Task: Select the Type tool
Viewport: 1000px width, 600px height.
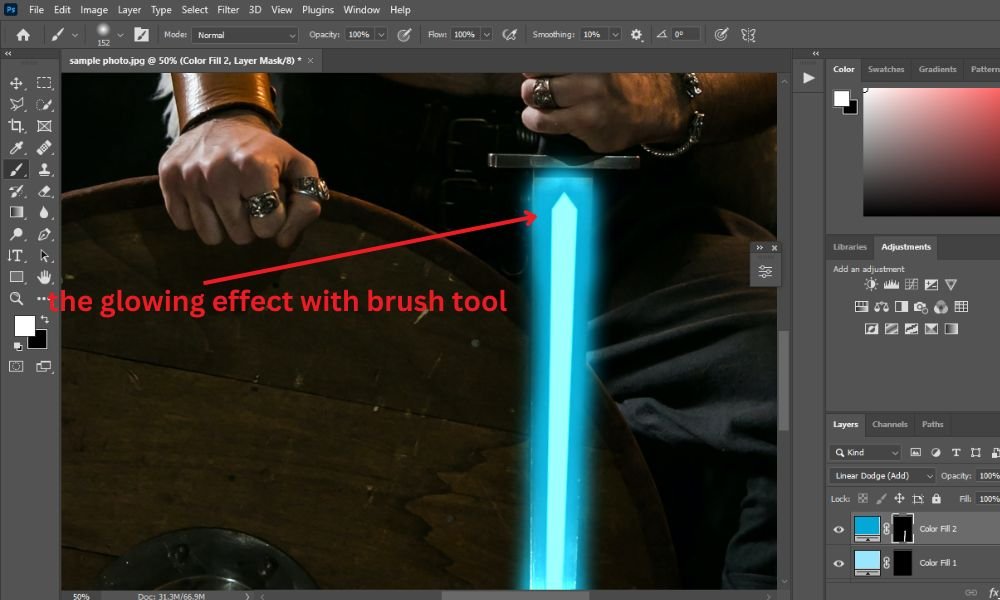Action: tap(16, 256)
